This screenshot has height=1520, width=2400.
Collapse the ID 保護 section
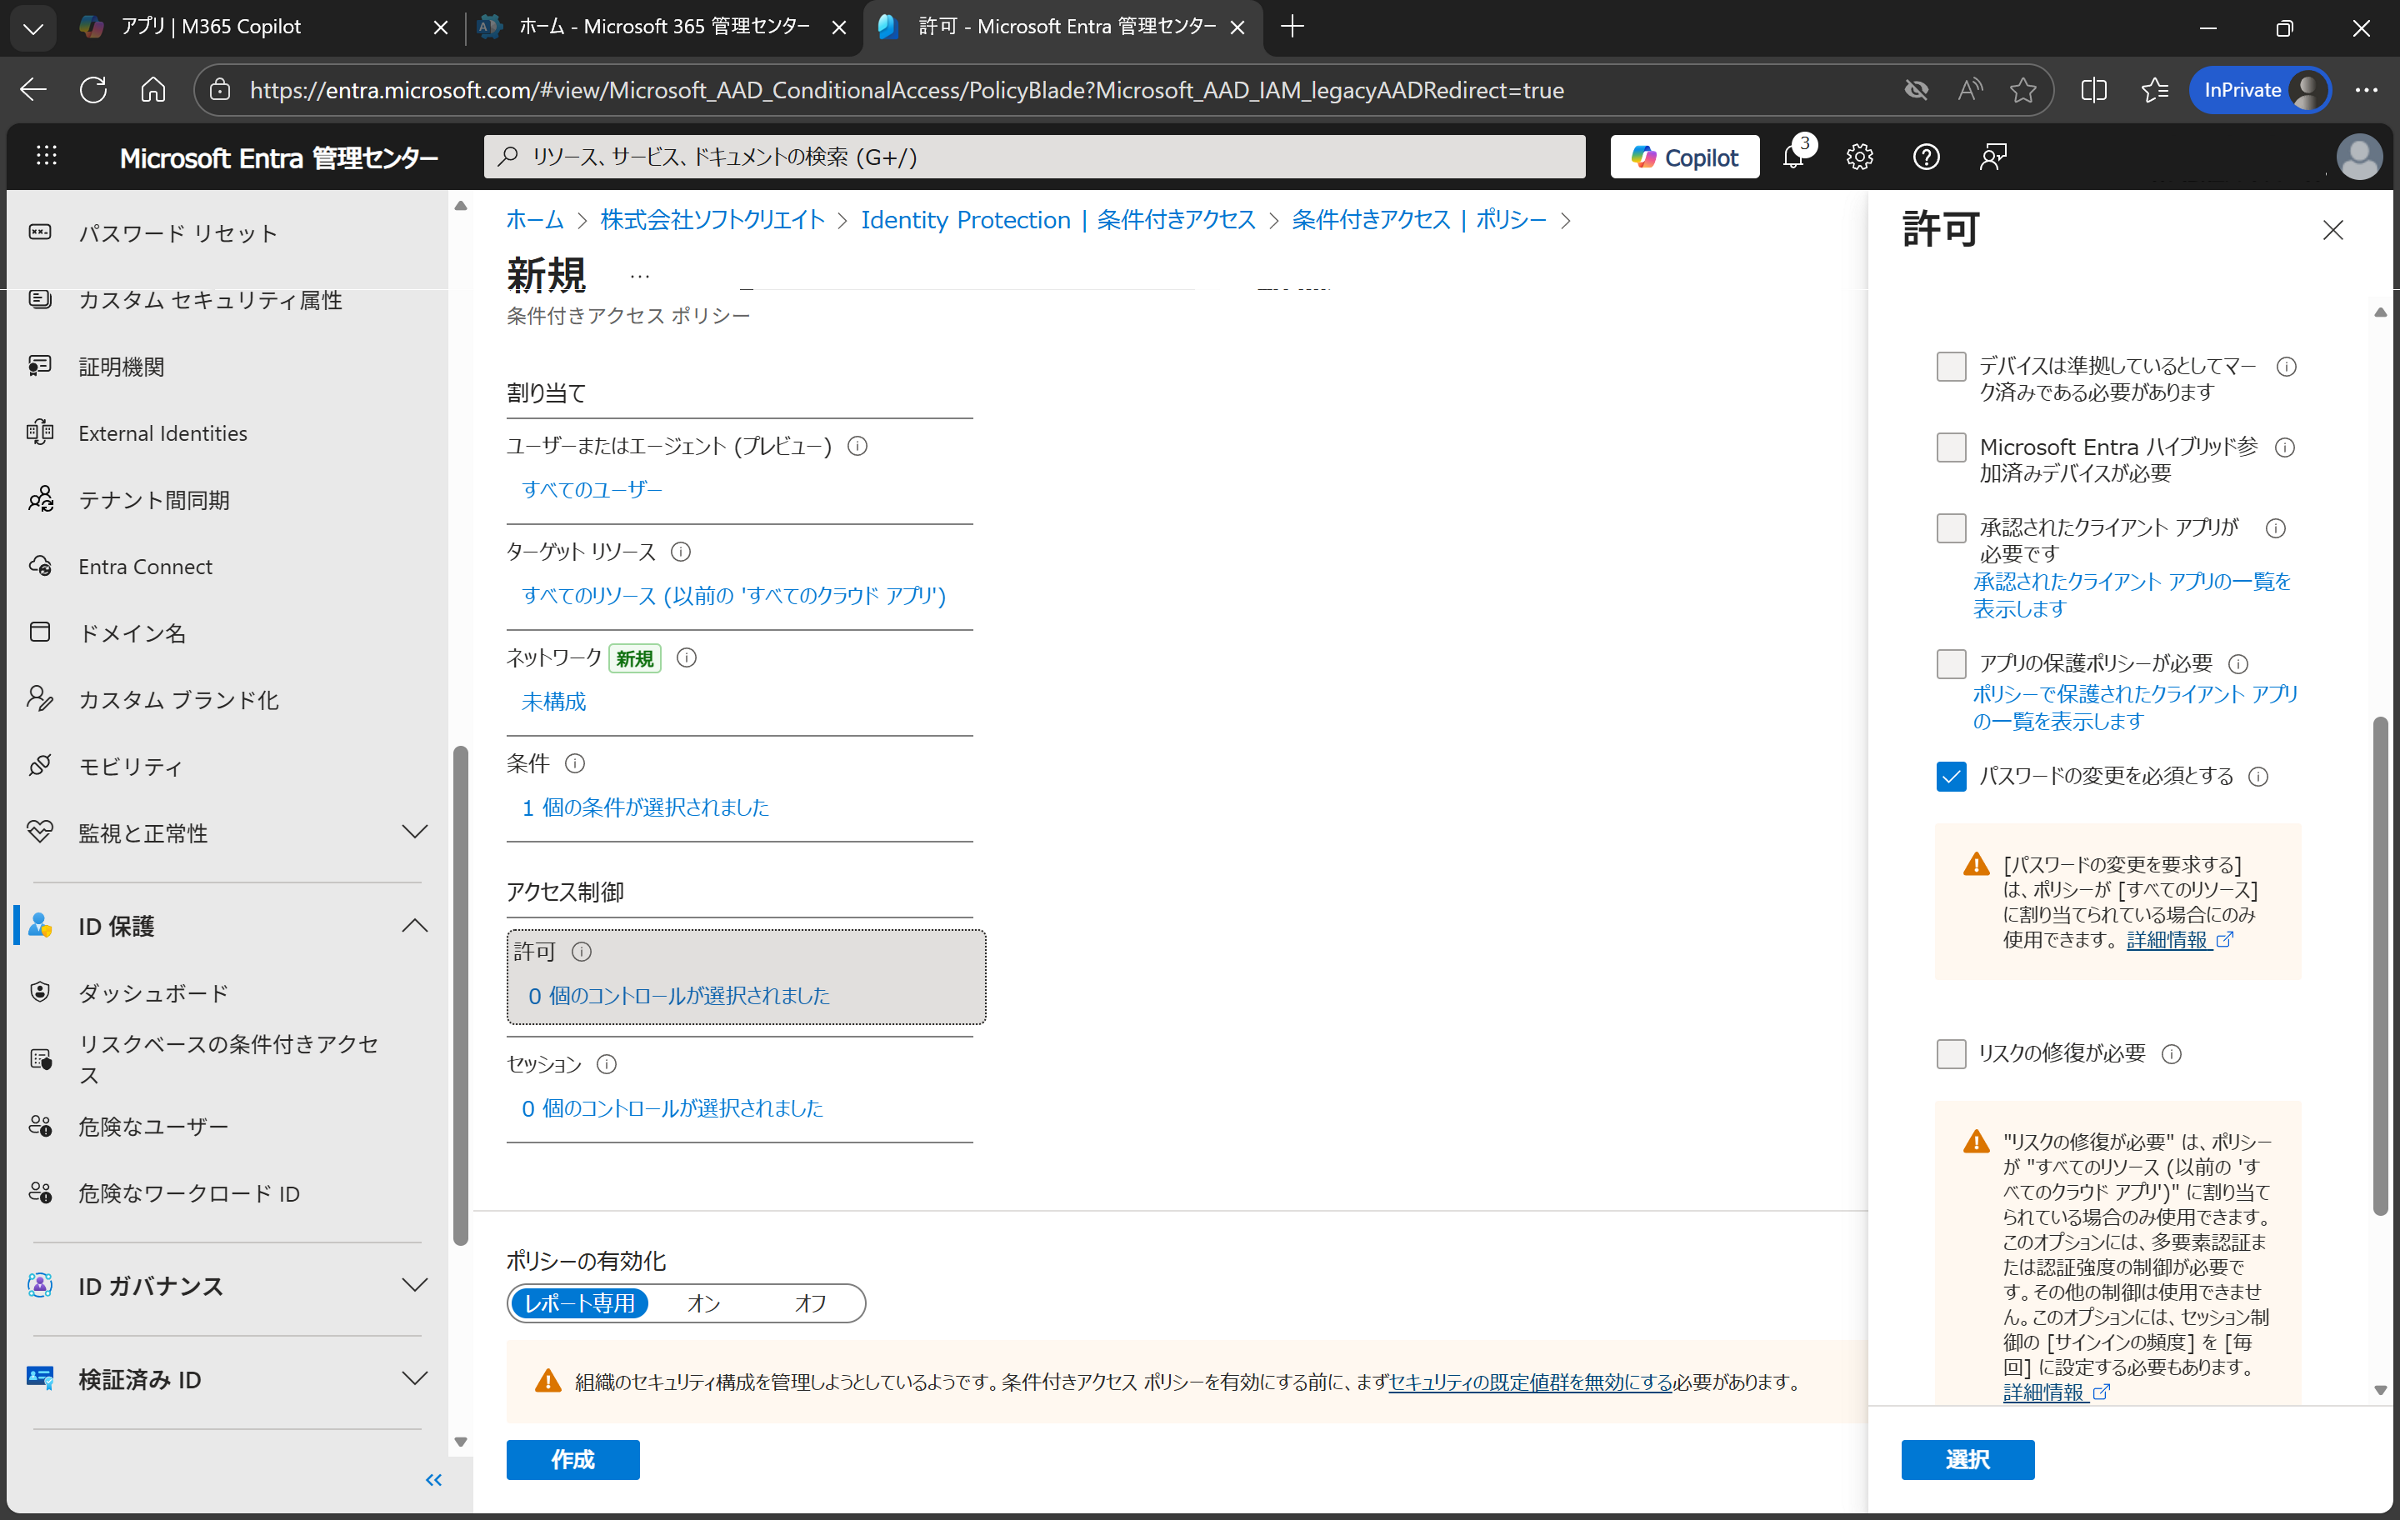[415, 925]
